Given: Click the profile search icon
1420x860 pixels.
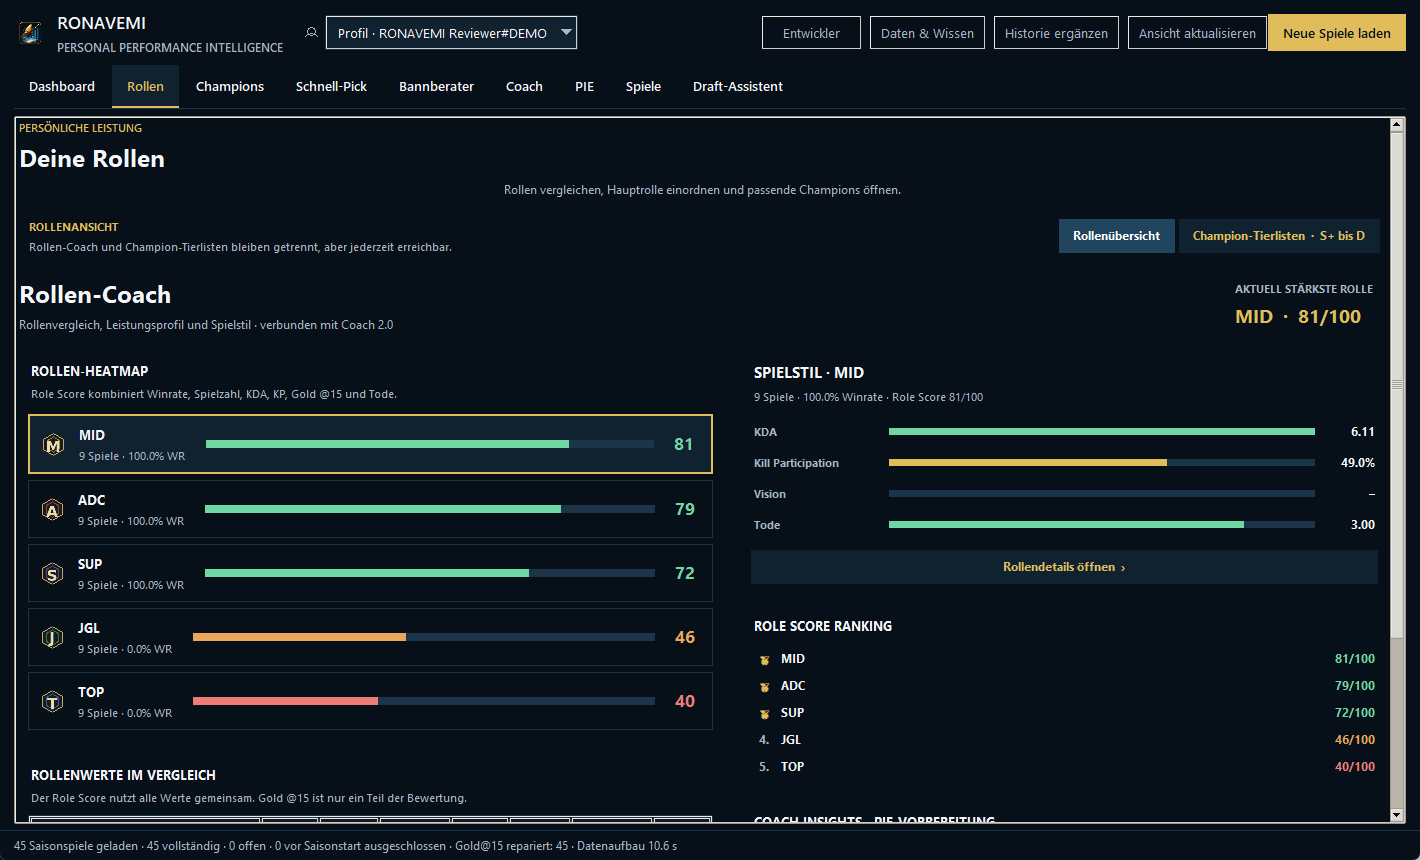Looking at the screenshot, I should (311, 33).
